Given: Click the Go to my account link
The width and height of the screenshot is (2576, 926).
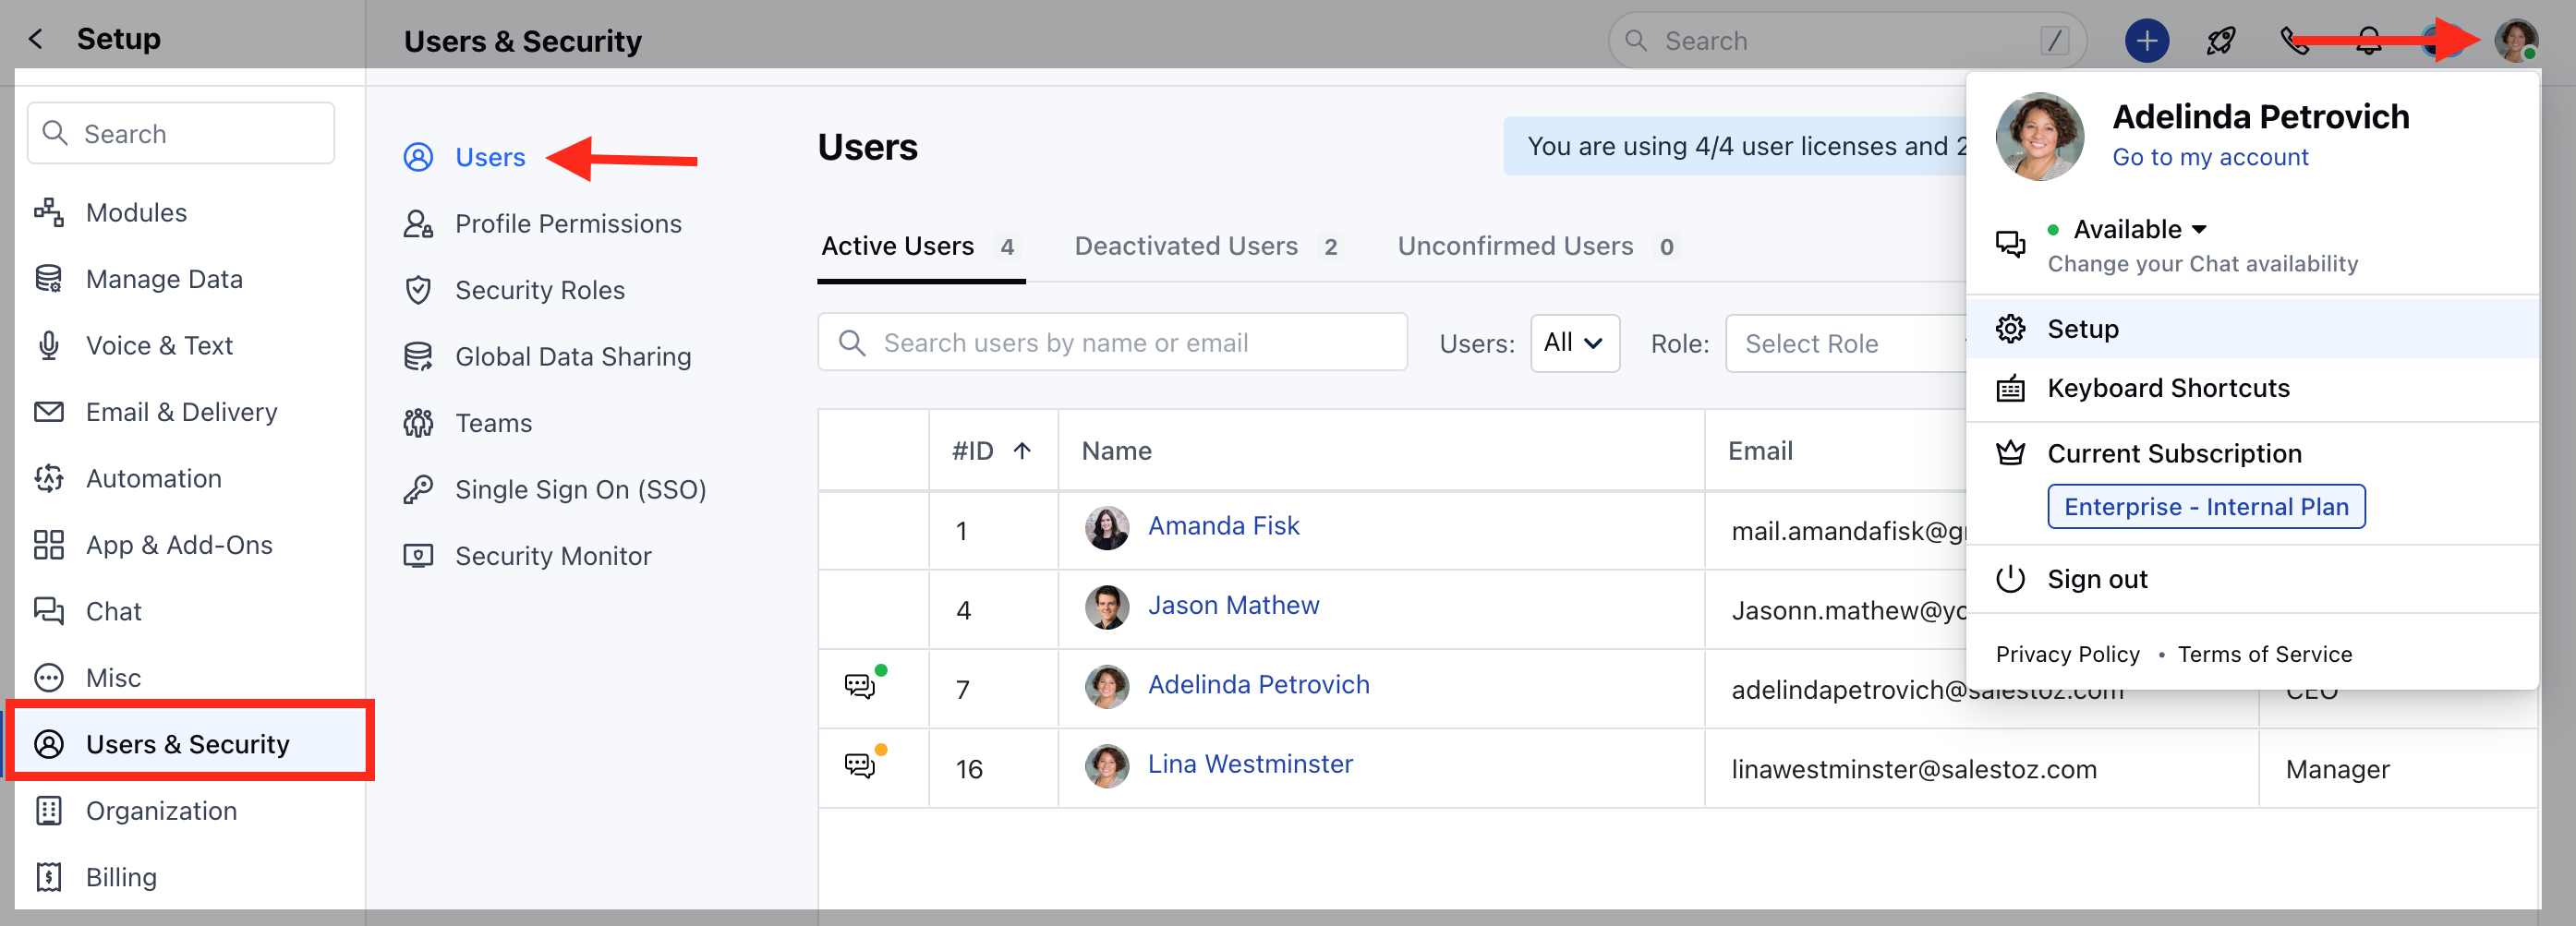Looking at the screenshot, I should (x=2210, y=157).
